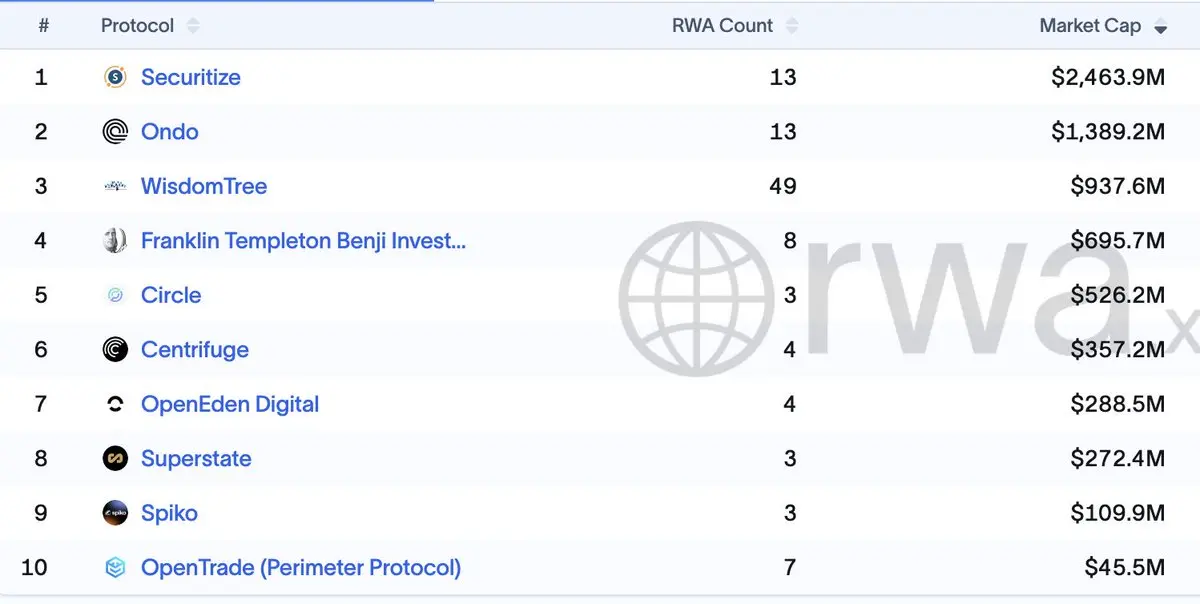Click OpenTrade's RWA count of 7
This screenshot has height=604, width=1200.
click(x=790, y=568)
